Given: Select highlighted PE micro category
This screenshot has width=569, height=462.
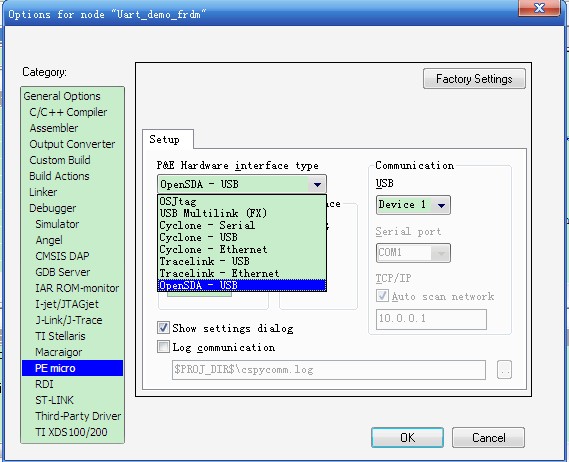Looking at the screenshot, I should coord(73,368).
